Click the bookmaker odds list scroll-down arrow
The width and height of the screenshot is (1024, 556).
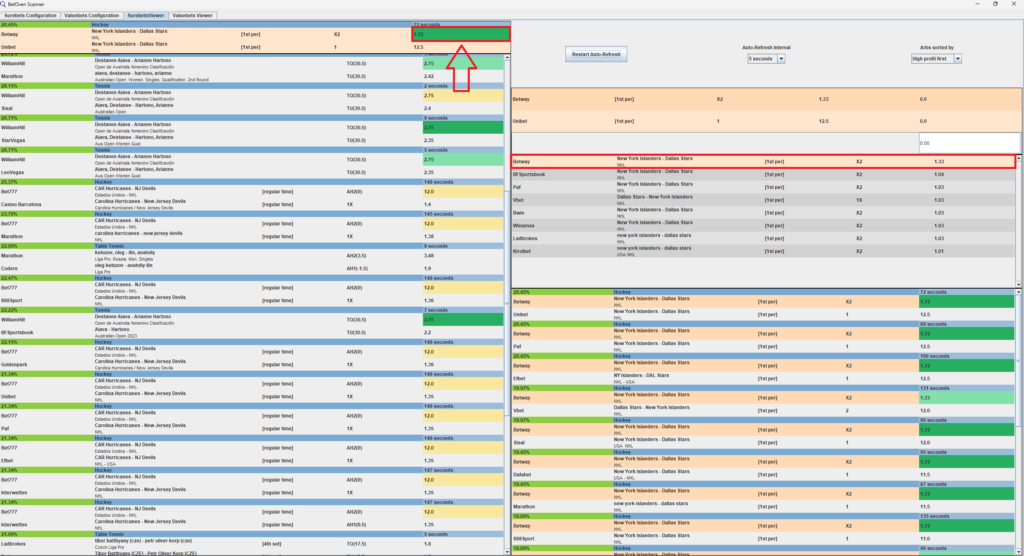point(1019,284)
